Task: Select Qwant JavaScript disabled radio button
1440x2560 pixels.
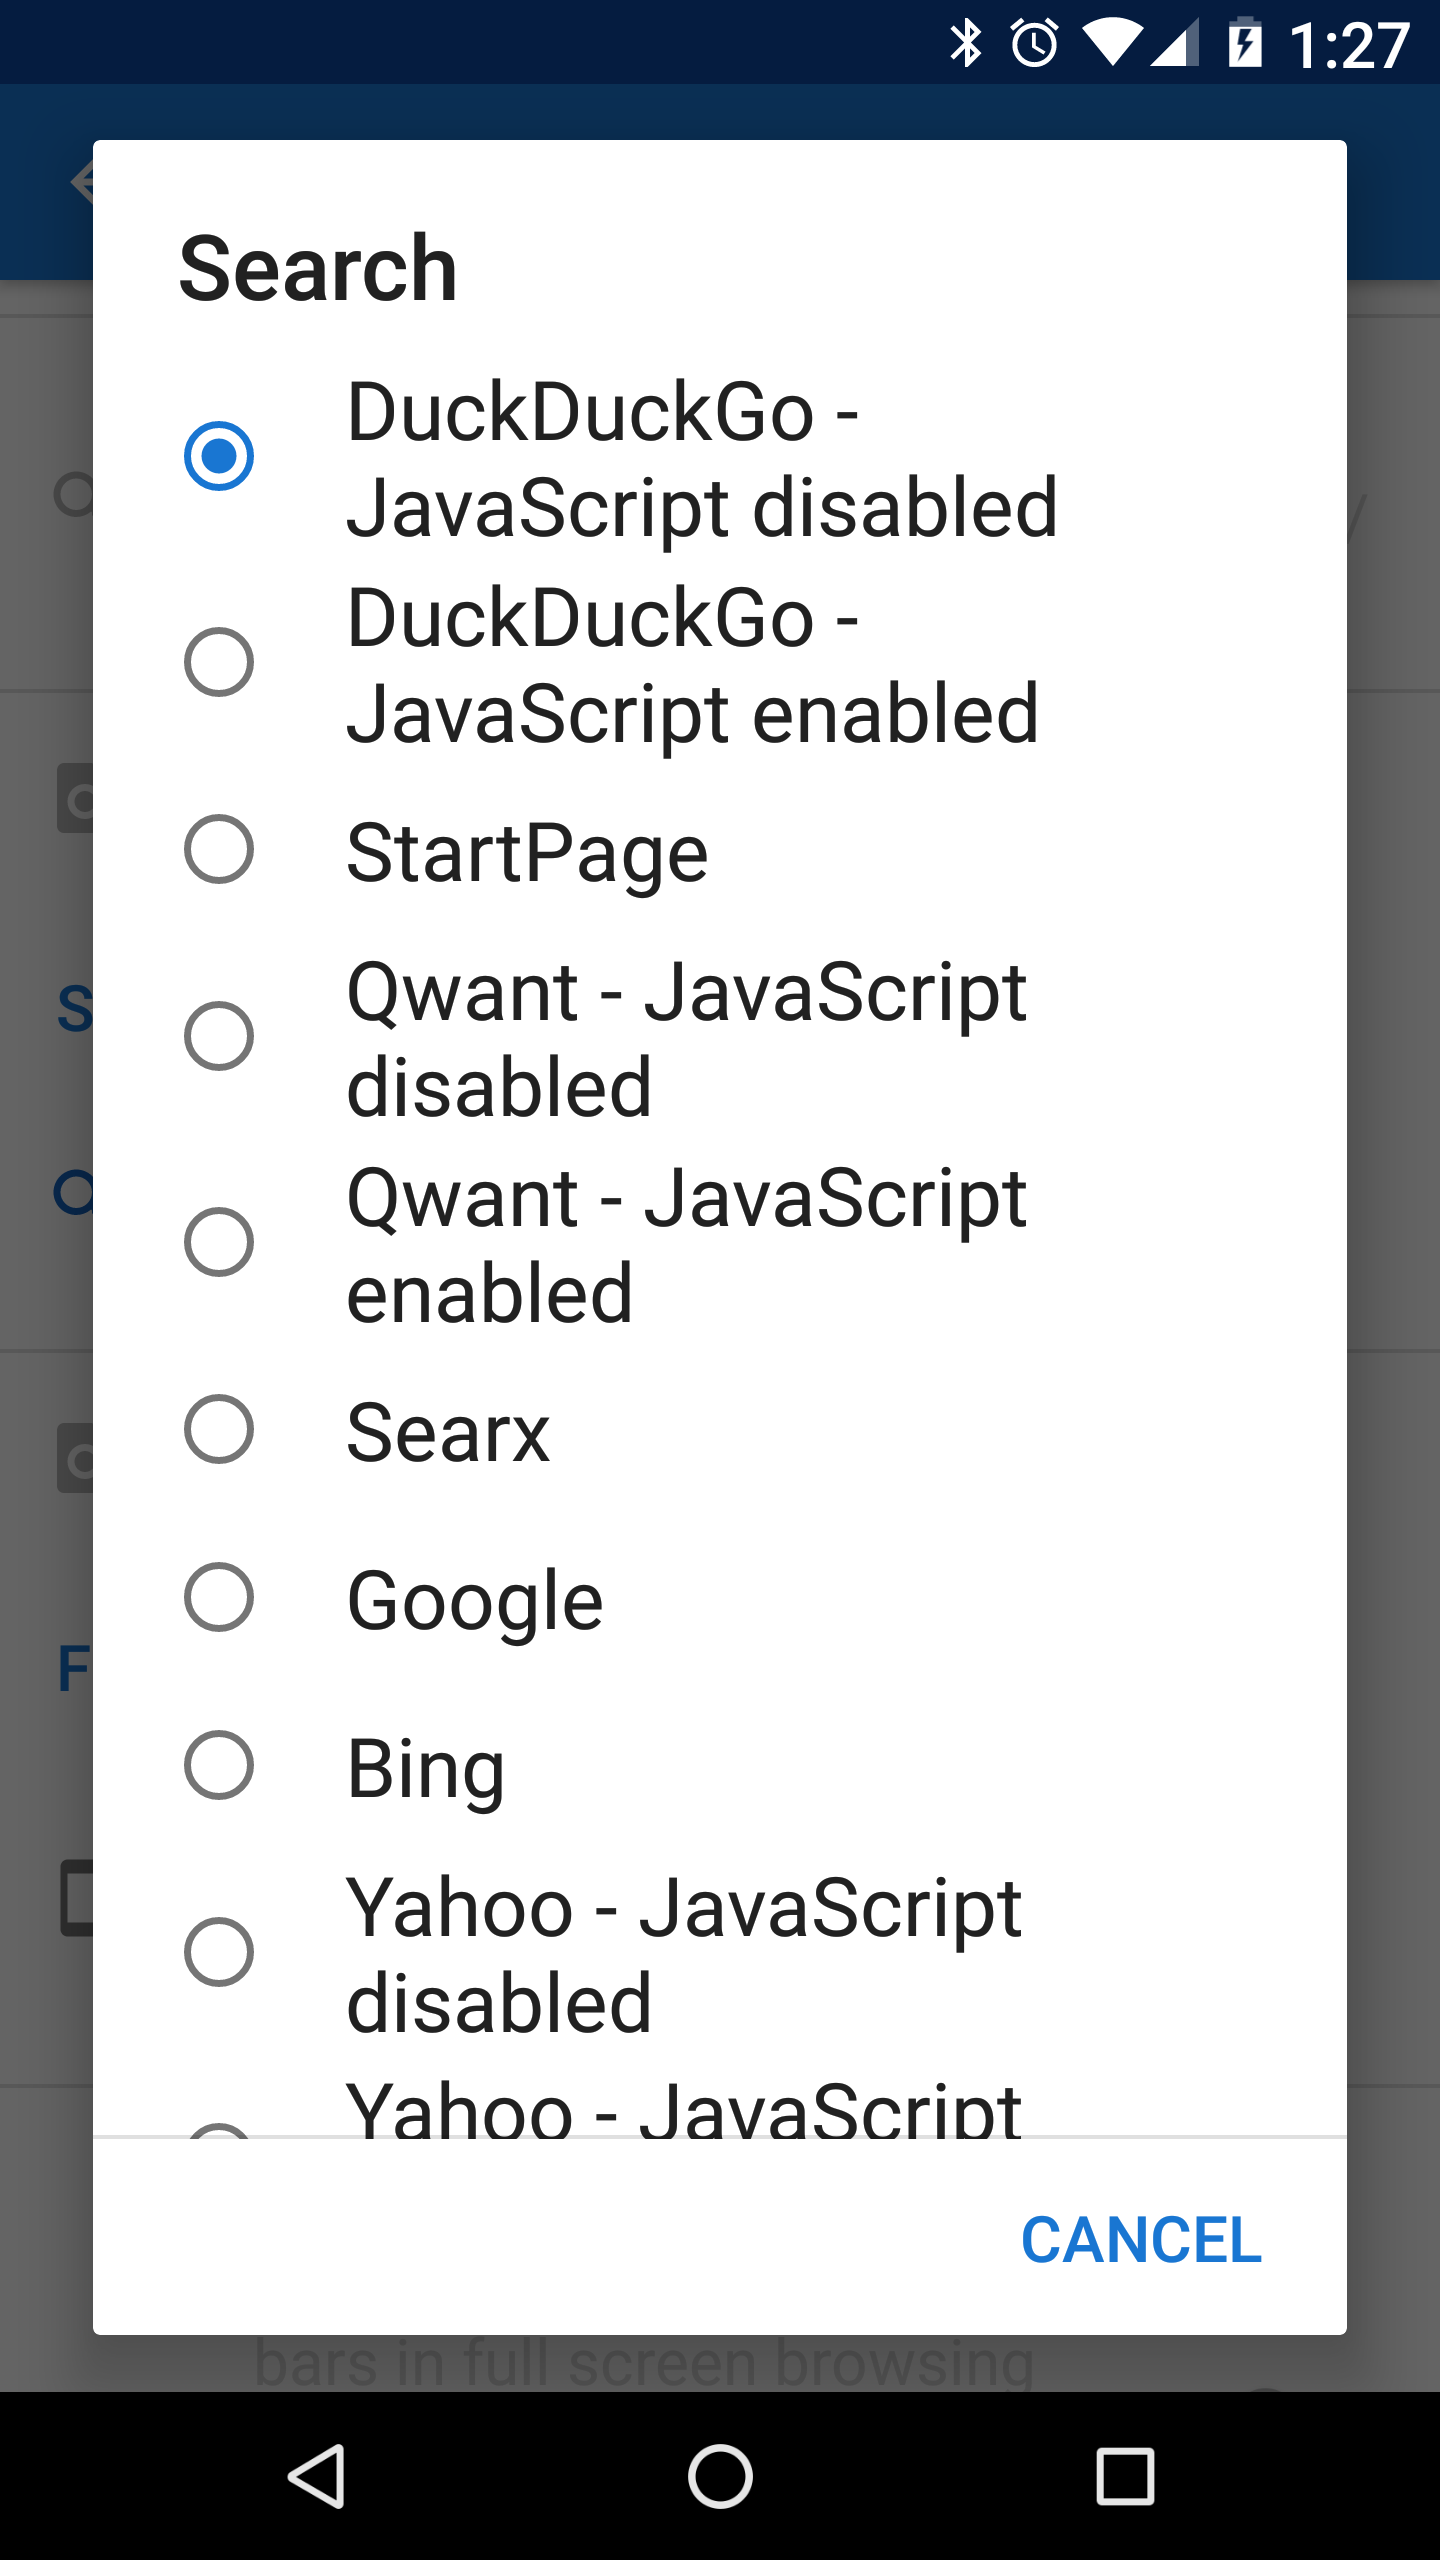Action: click(219, 1036)
